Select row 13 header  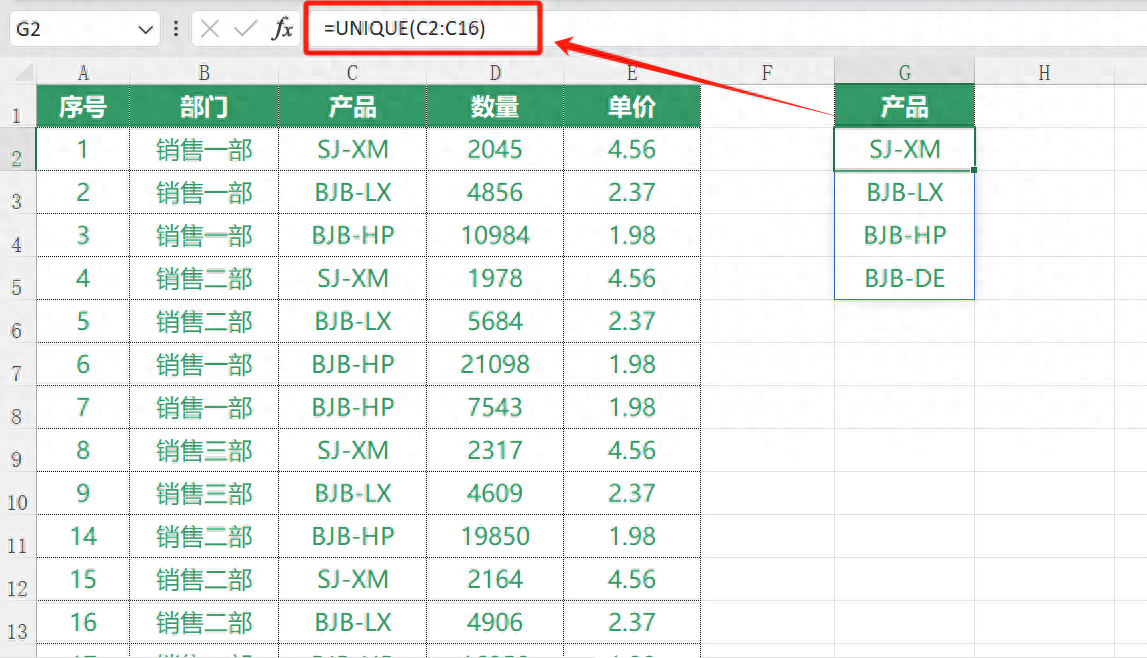pos(17,623)
